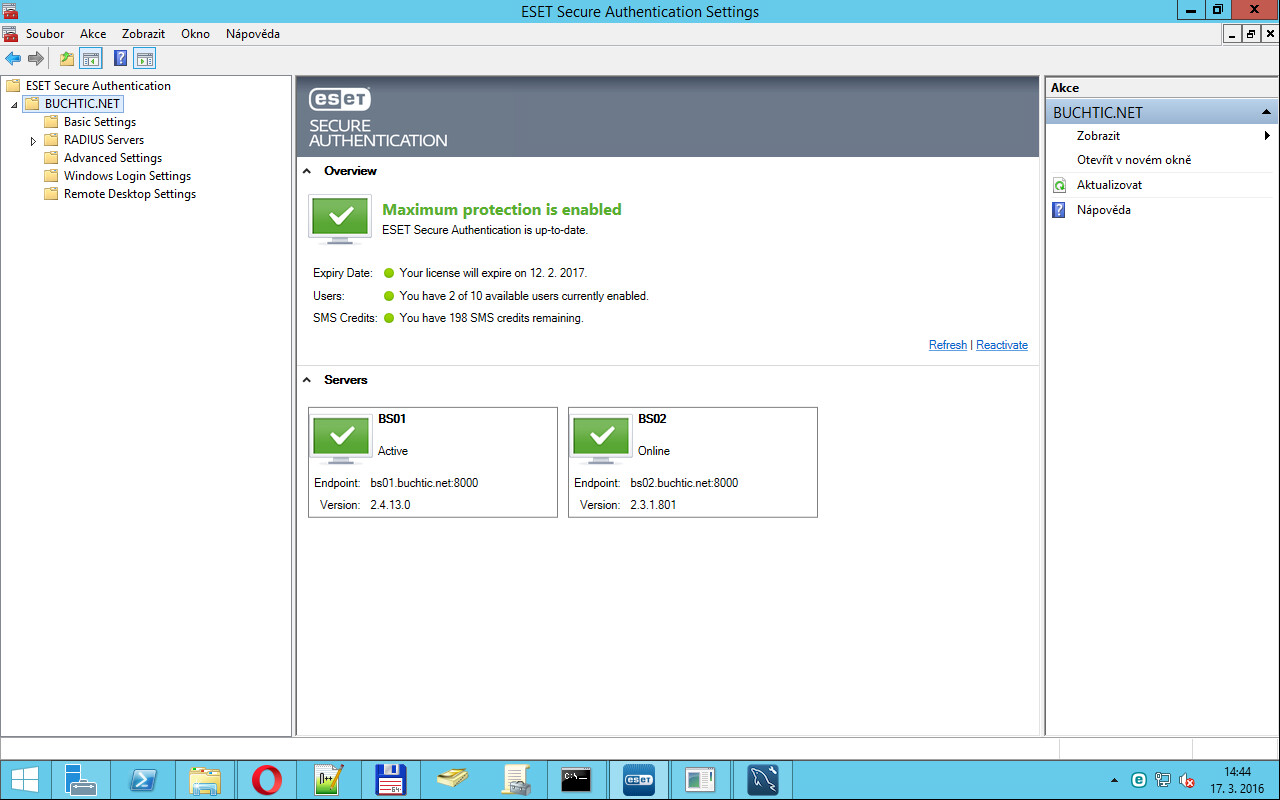Launch PowerShell from the taskbar

143,780
